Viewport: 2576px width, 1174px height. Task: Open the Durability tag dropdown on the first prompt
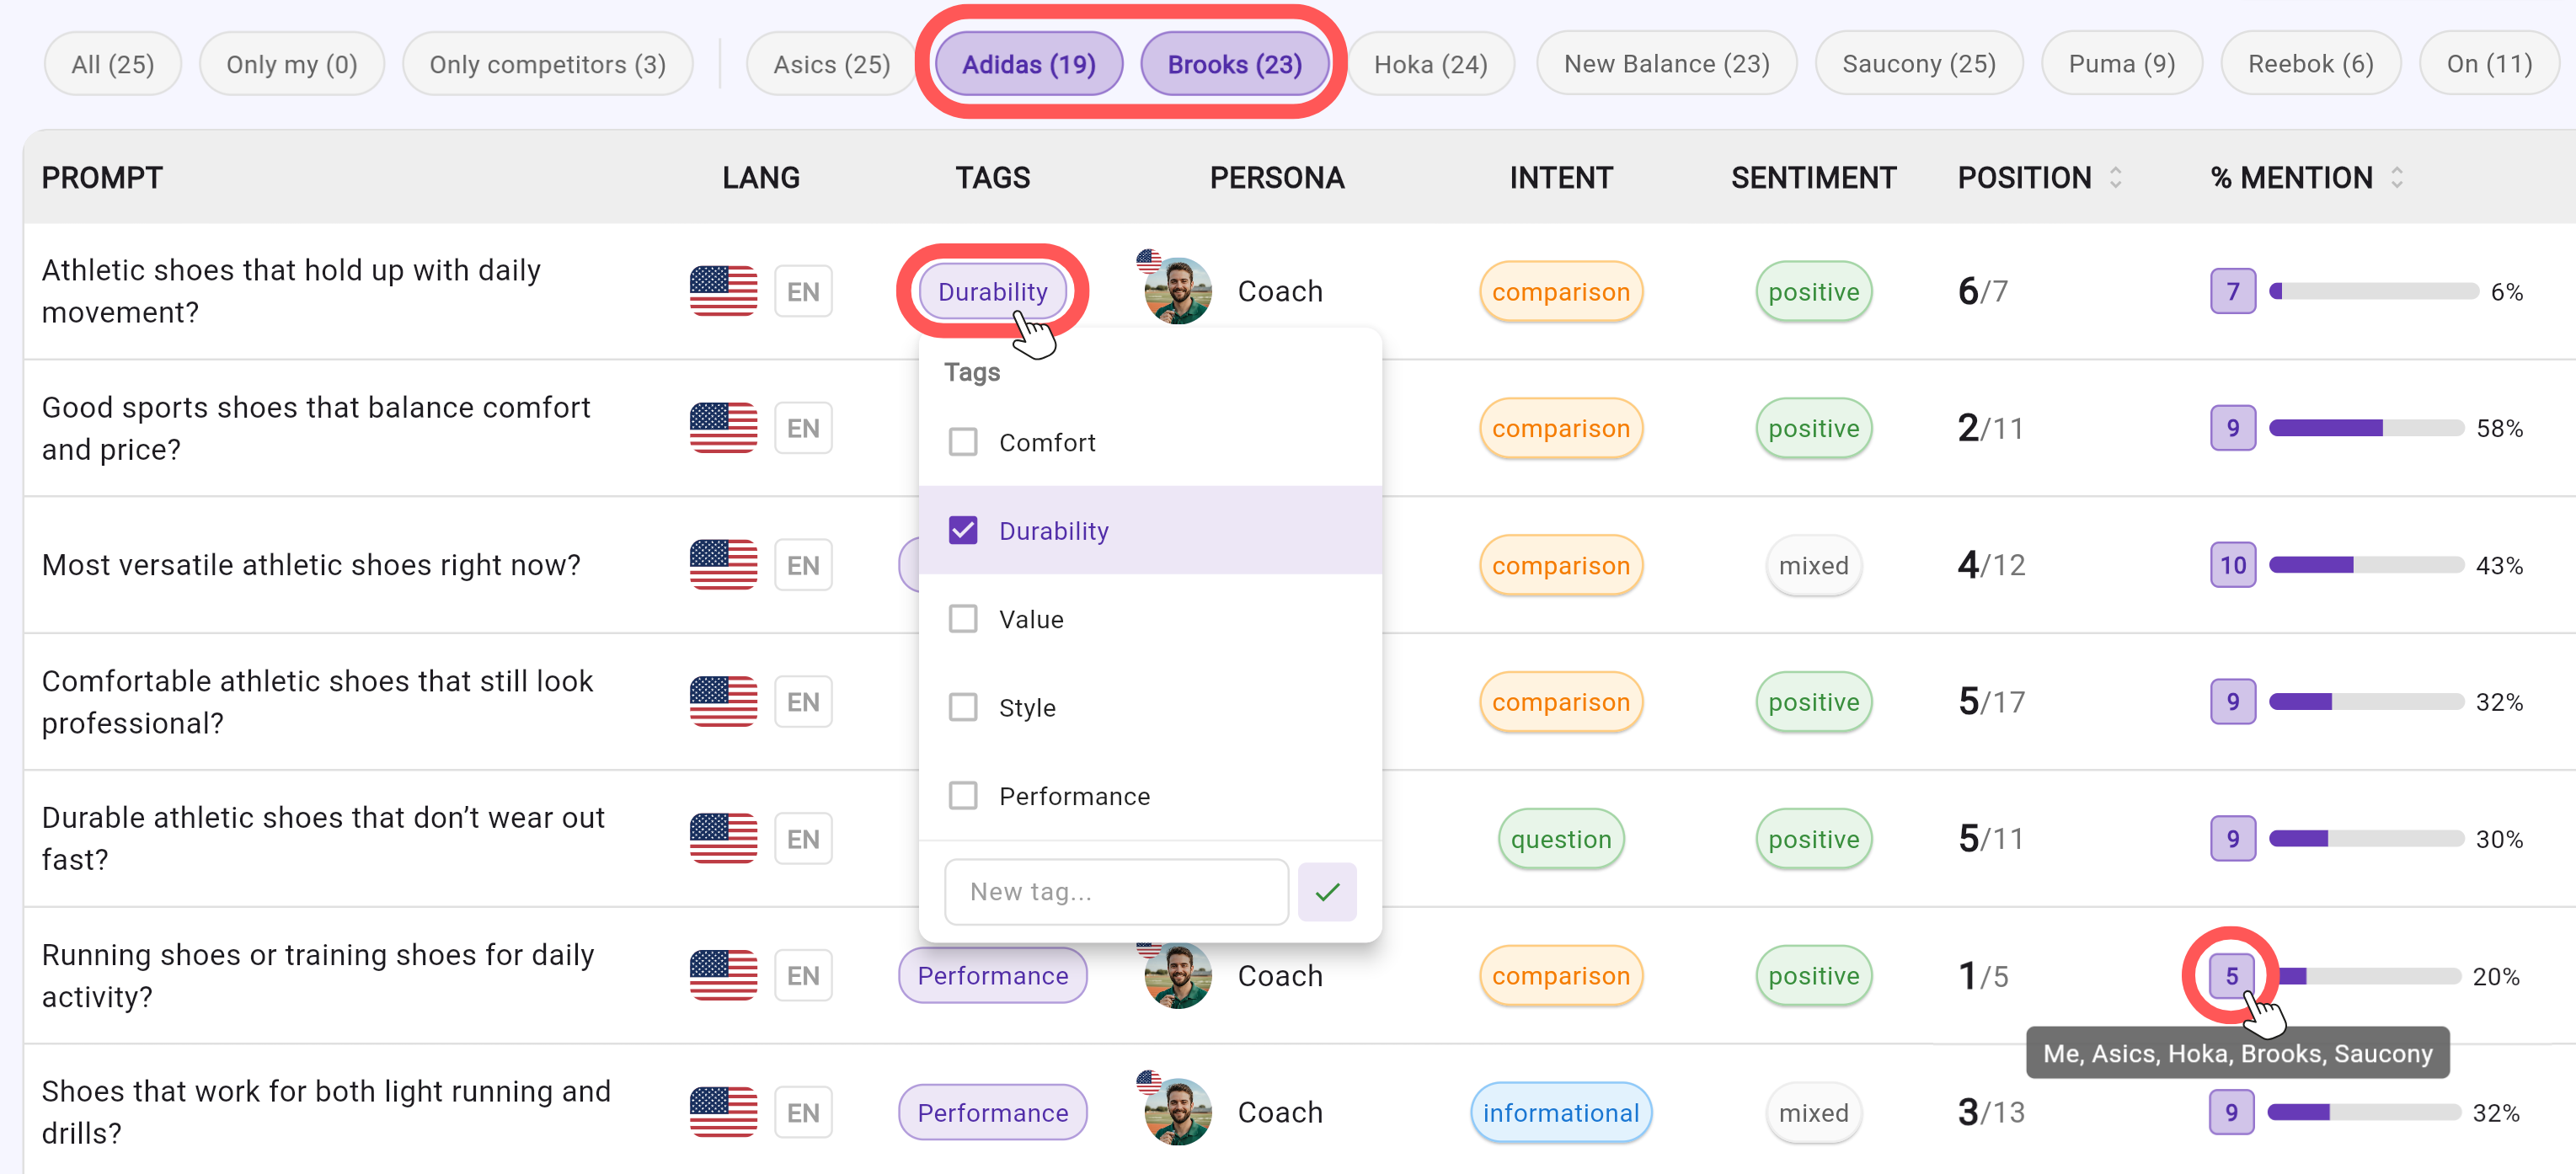click(992, 291)
